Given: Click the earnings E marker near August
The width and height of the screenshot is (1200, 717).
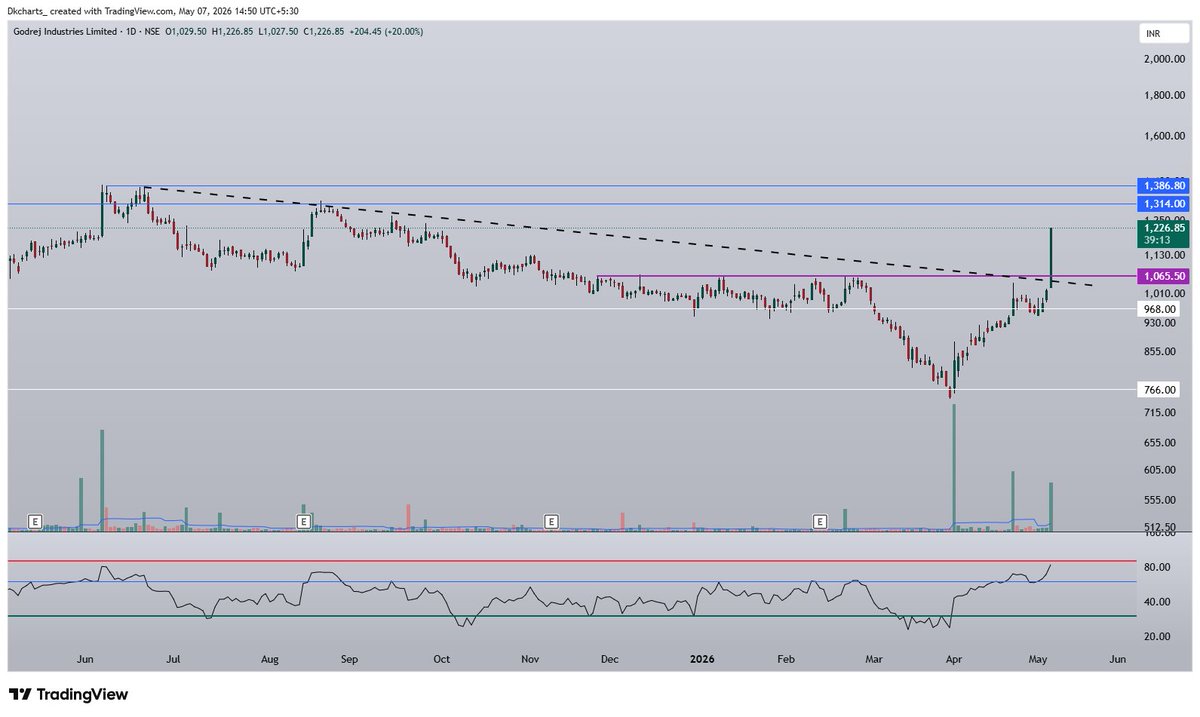Looking at the screenshot, I should [x=303, y=521].
